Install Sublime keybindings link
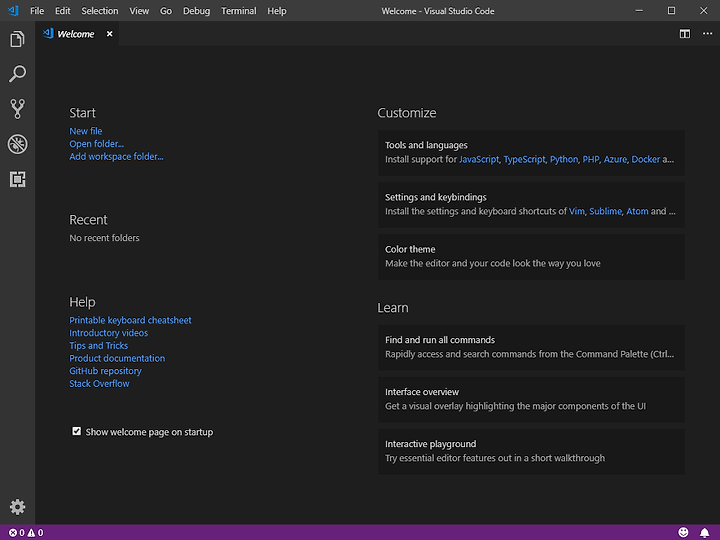Viewport: 720px width, 540px height. (x=605, y=211)
